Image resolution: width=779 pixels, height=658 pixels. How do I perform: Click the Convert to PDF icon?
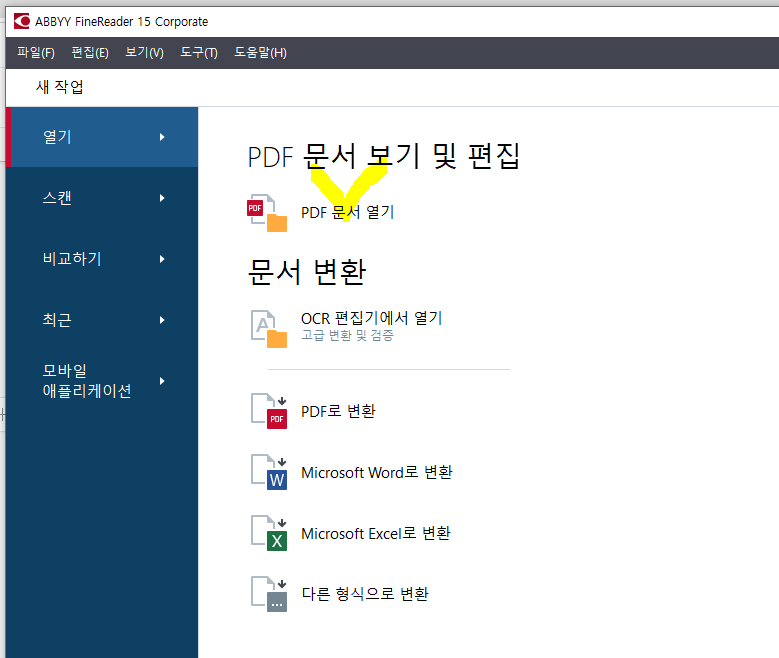tap(269, 411)
